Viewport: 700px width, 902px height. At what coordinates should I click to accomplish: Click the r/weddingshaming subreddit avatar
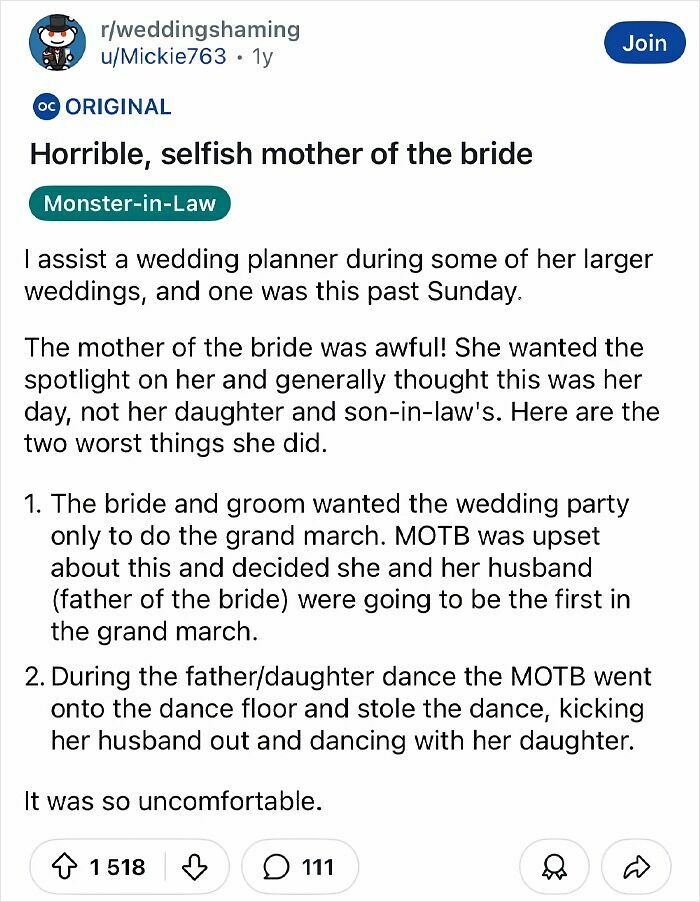57,42
